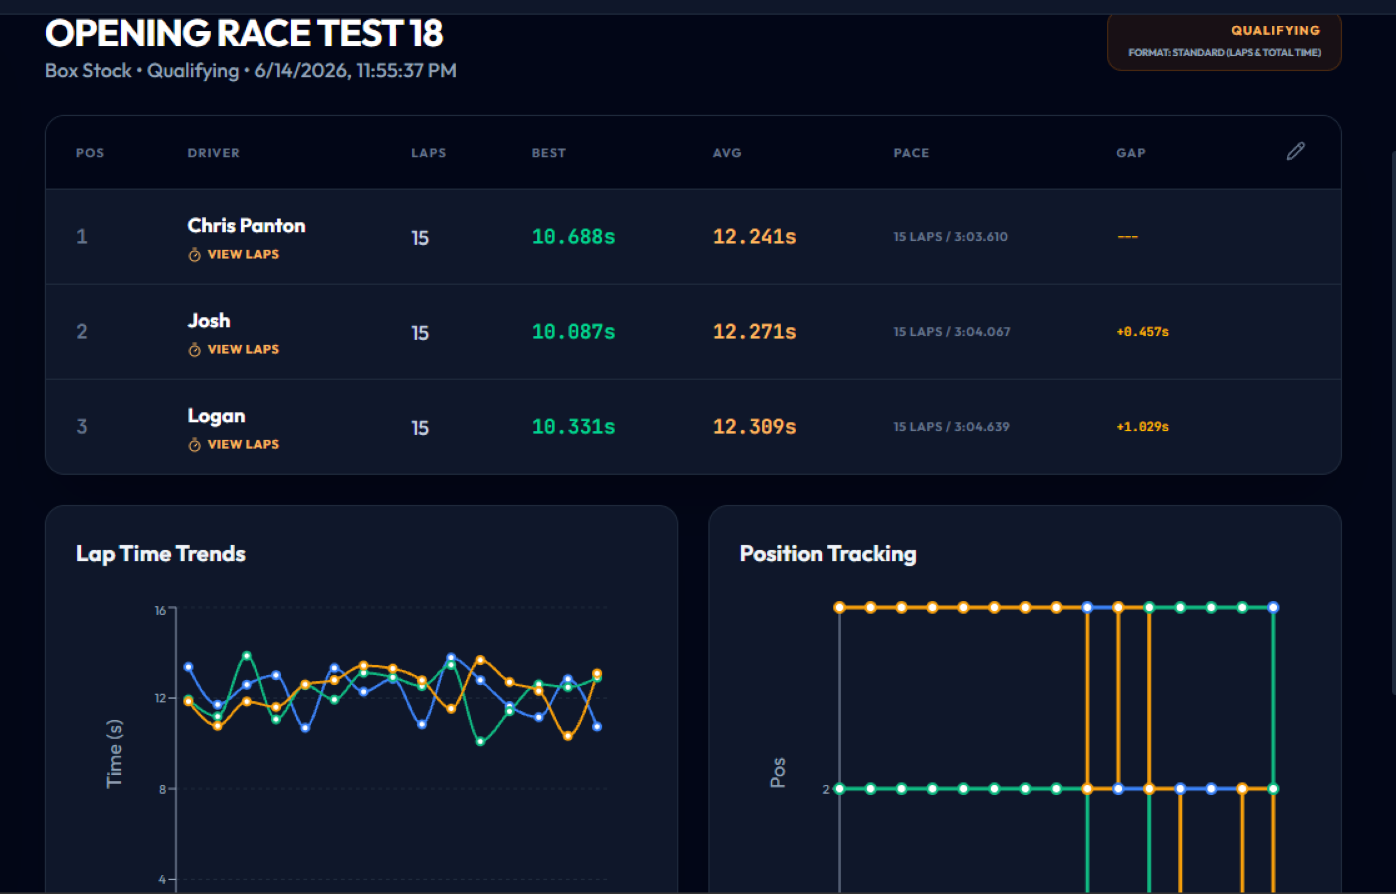Click the DRIVER column header
The height and width of the screenshot is (894, 1396).
click(x=214, y=153)
